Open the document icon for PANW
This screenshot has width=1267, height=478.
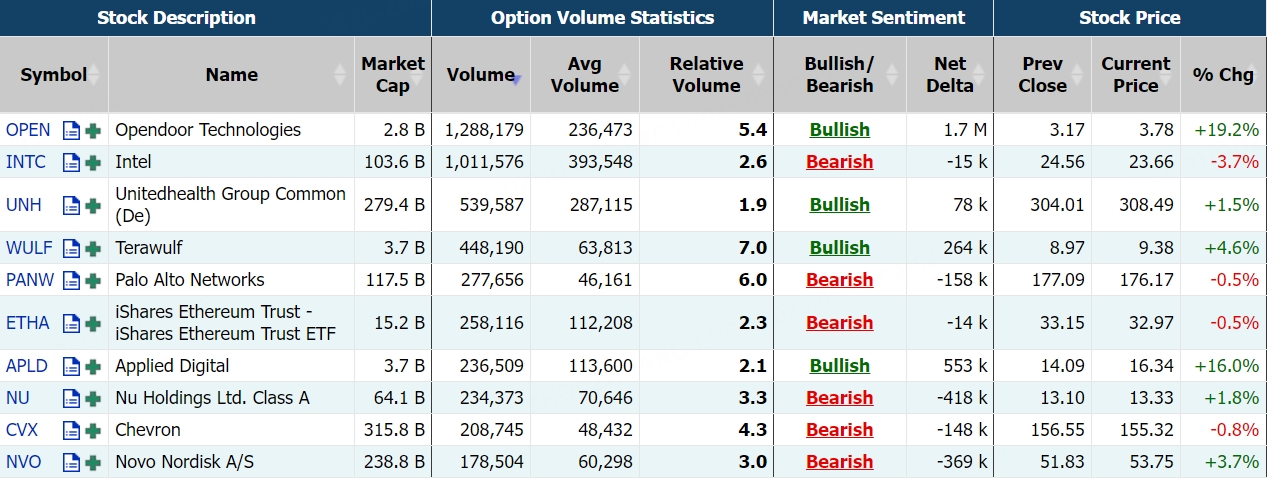click(71, 280)
